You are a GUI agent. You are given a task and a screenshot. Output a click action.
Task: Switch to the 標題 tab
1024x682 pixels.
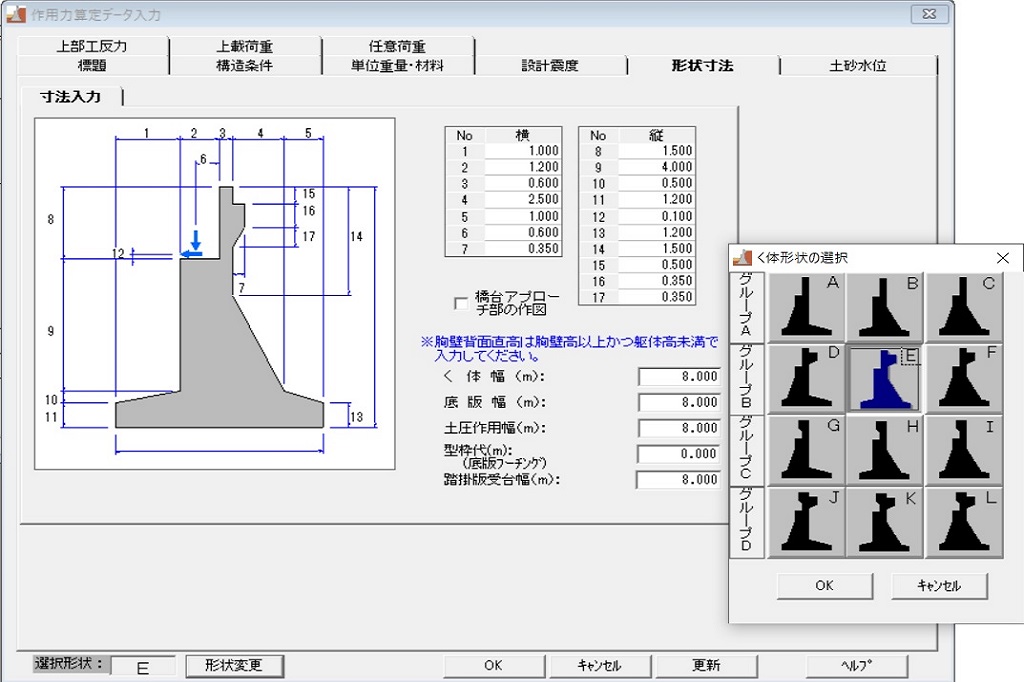(x=92, y=65)
